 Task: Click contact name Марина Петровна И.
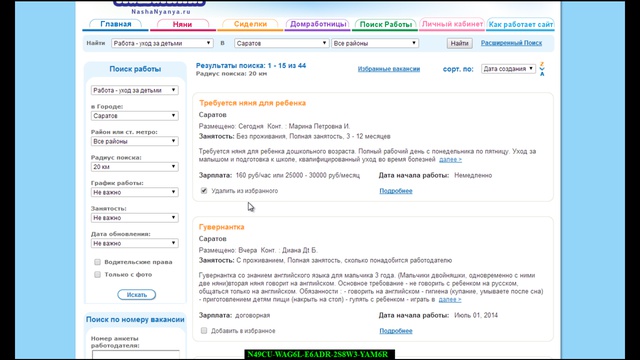(x=319, y=127)
